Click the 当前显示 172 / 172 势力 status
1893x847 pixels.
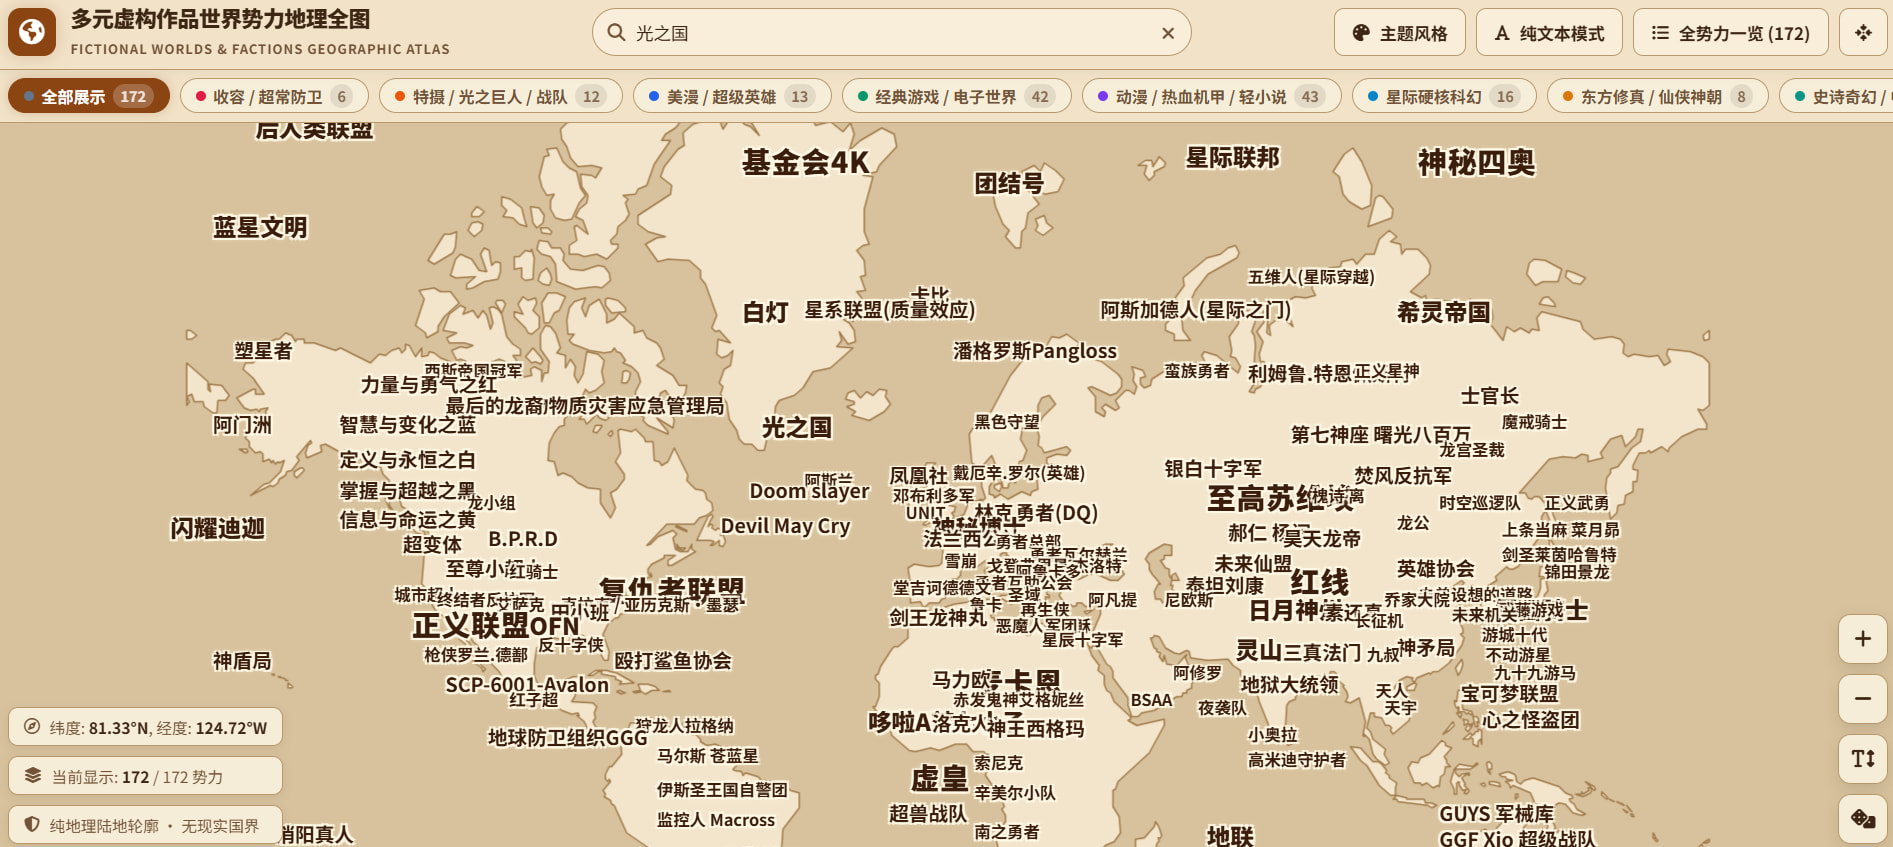pyautogui.click(x=145, y=776)
